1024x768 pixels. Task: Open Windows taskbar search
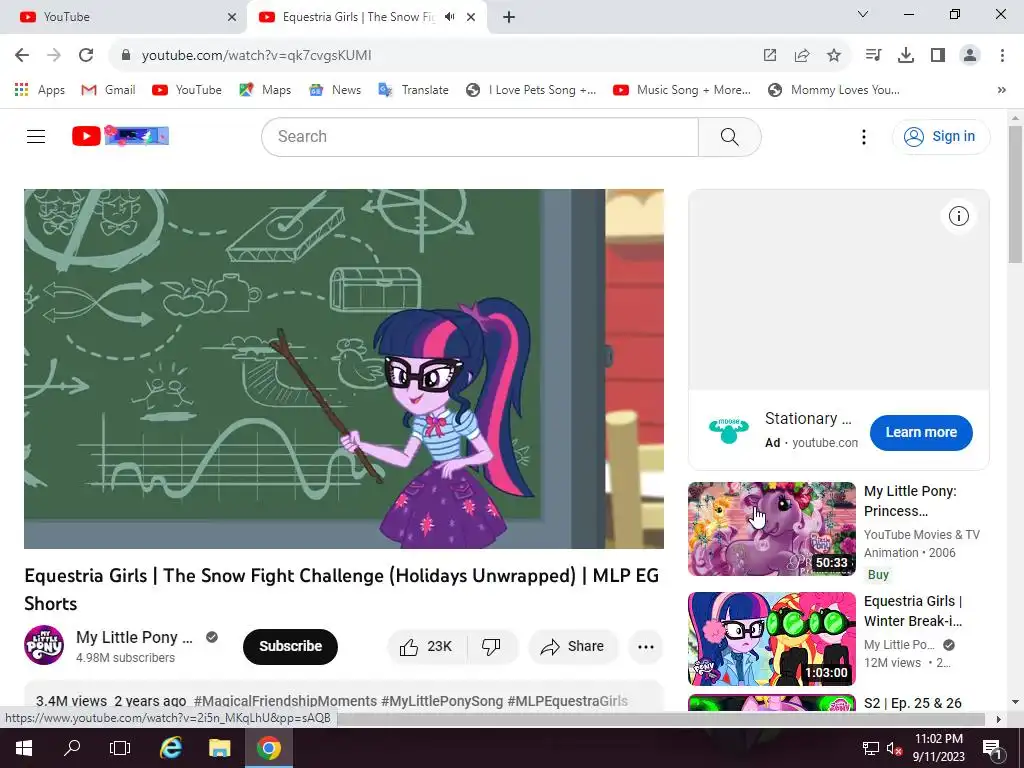tap(72, 748)
